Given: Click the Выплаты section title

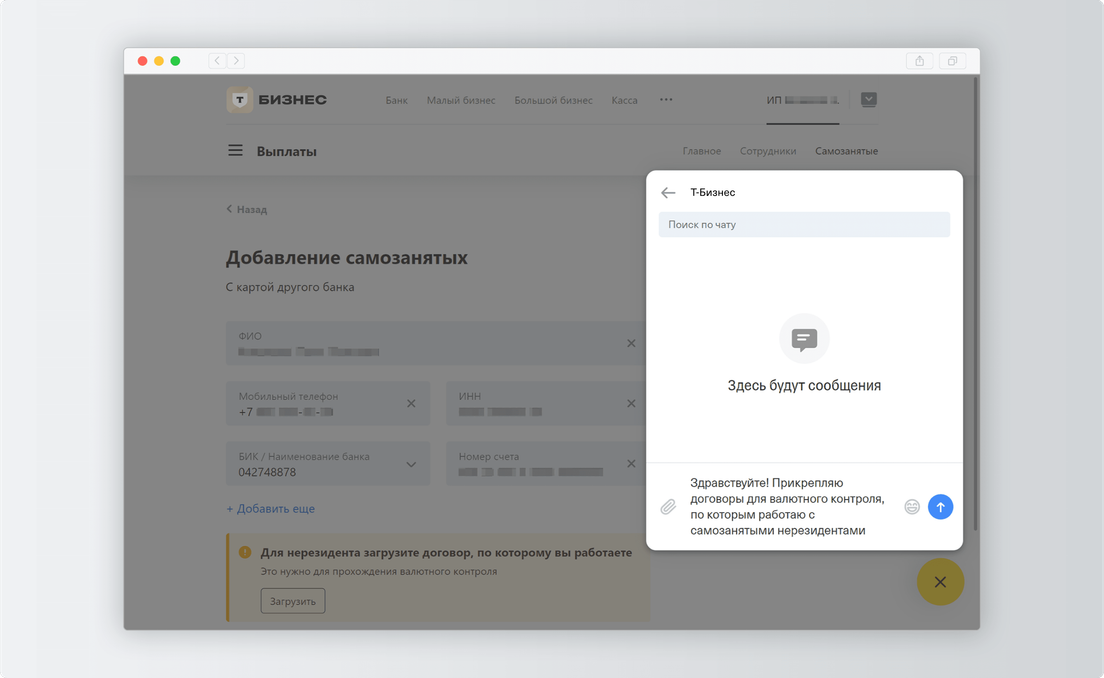Looking at the screenshot, I should (287, 151).
